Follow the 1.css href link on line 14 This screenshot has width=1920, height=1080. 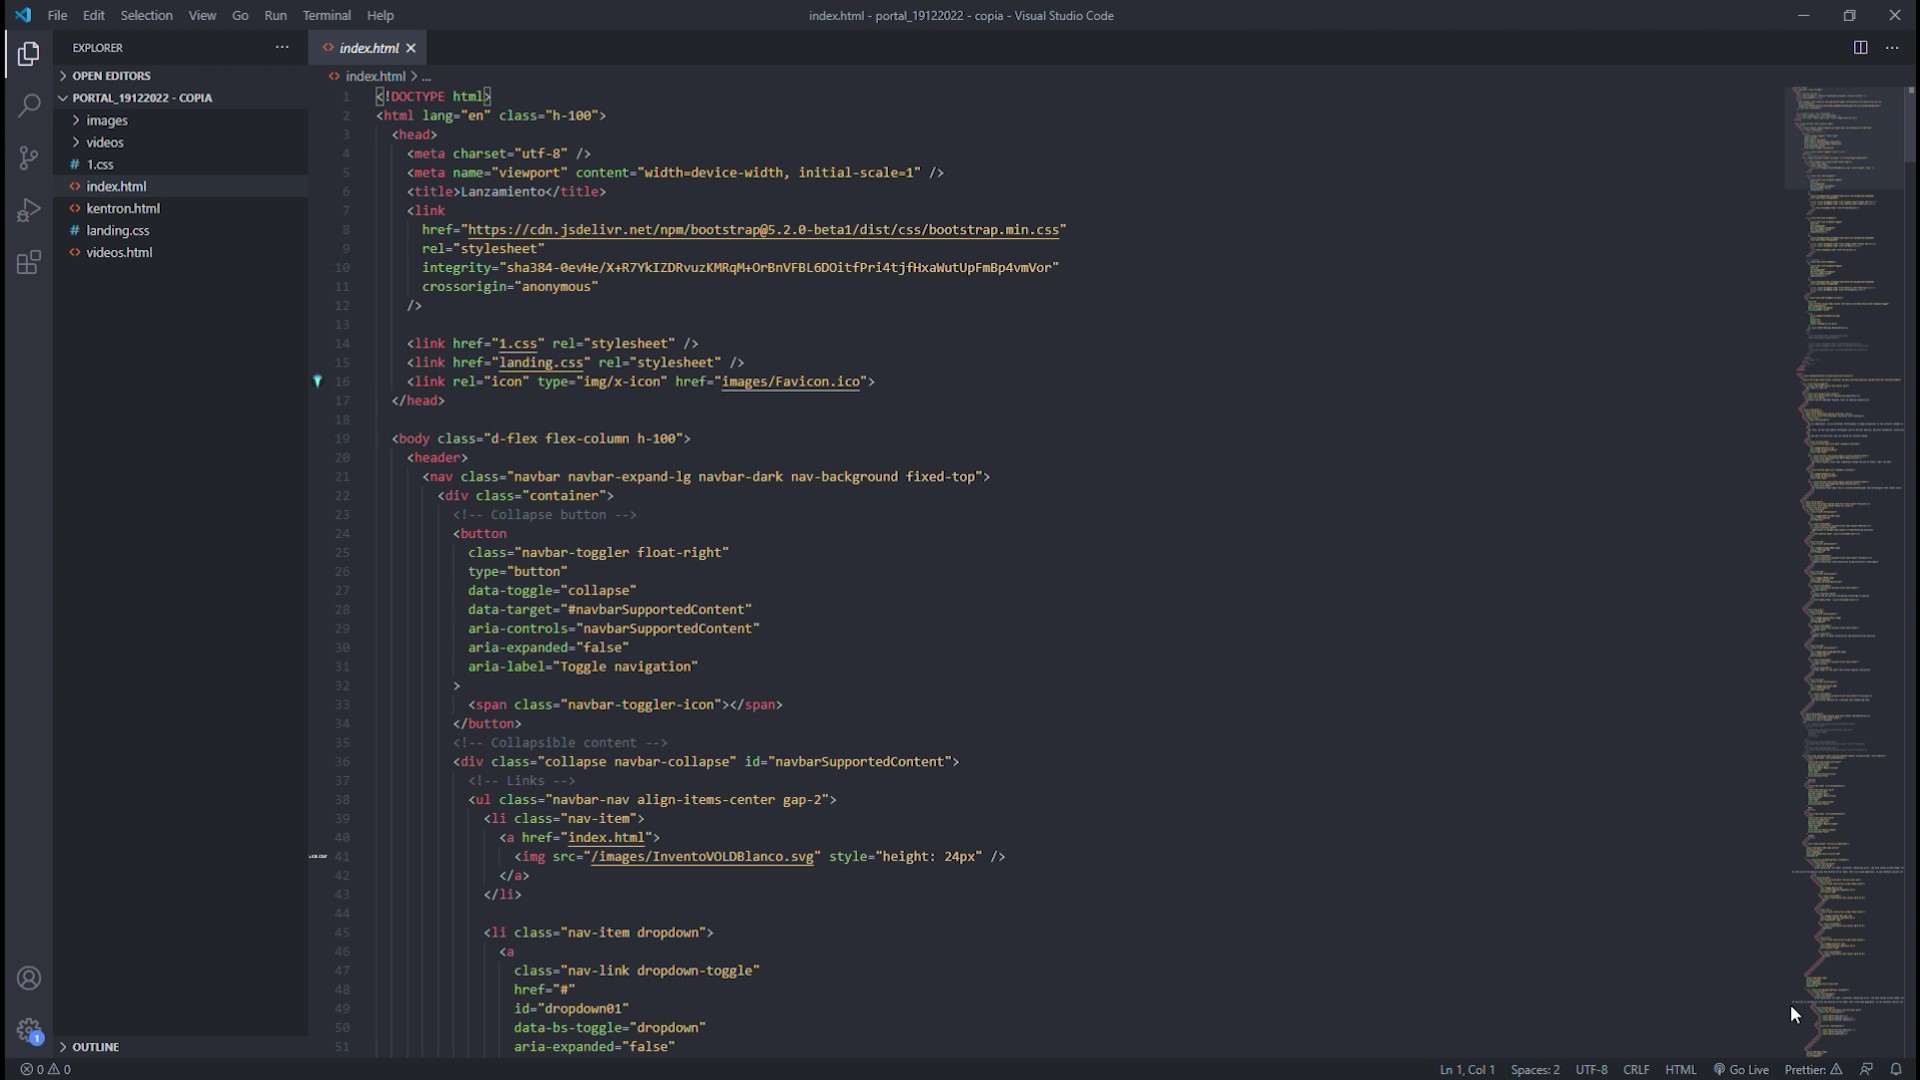[x=517, y=343]
